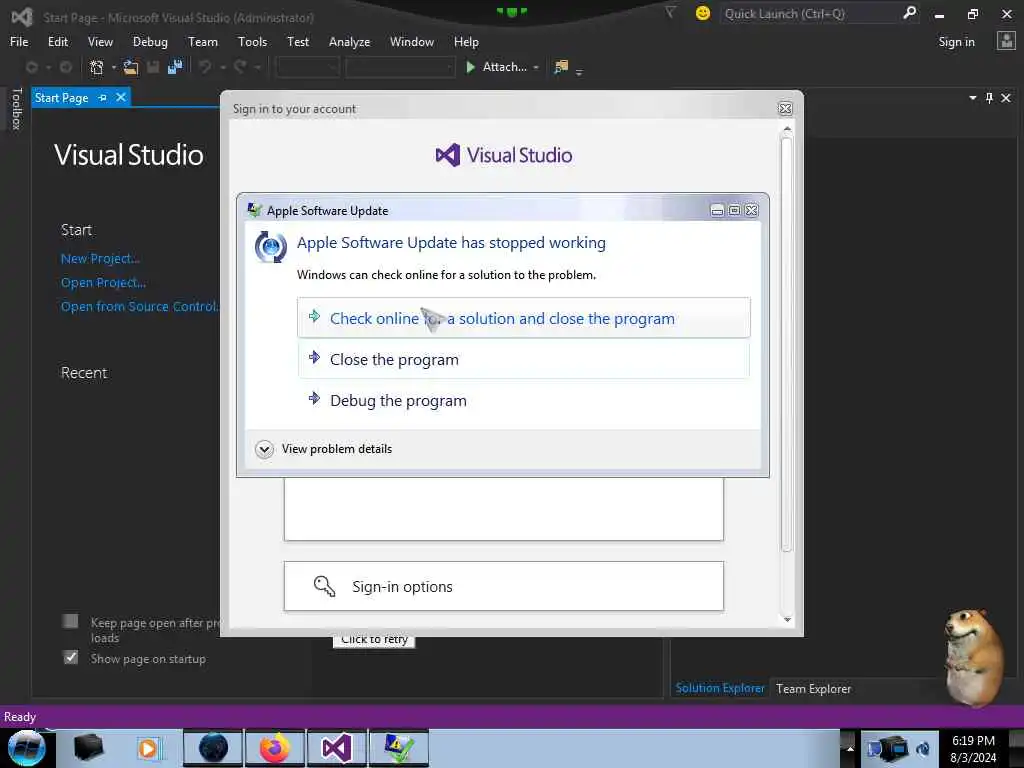Open Solution Explorer window position dropdown
The height and width of the screenshot is (768, 1024).
(x=972, y=98)
